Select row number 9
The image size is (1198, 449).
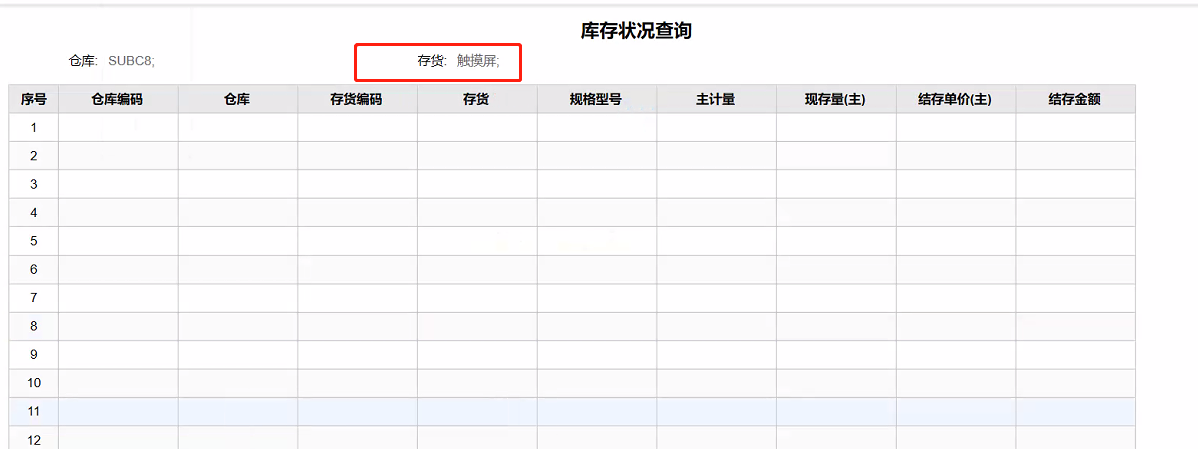(34, 354)
